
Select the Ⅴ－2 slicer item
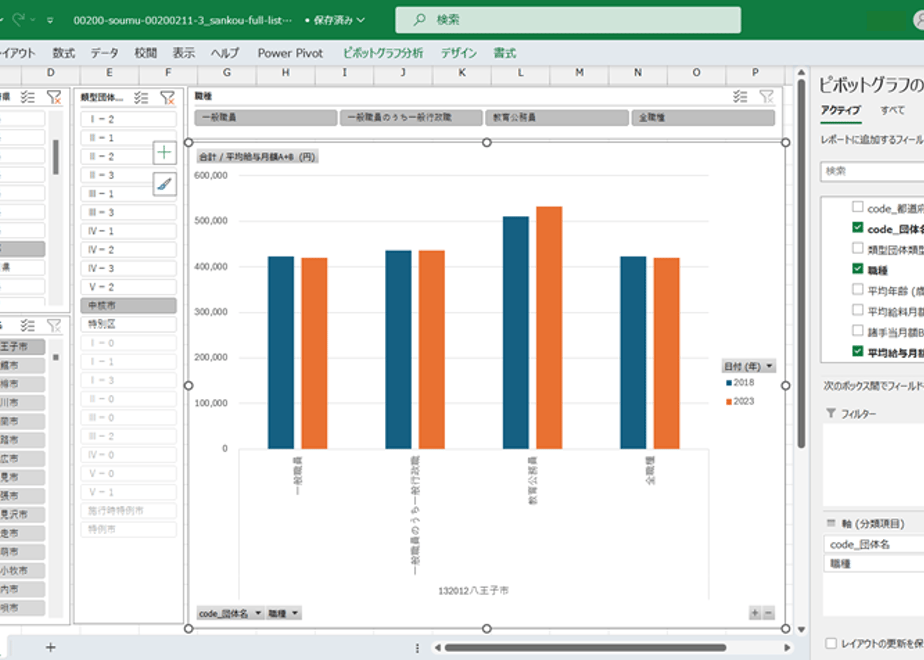128,287
